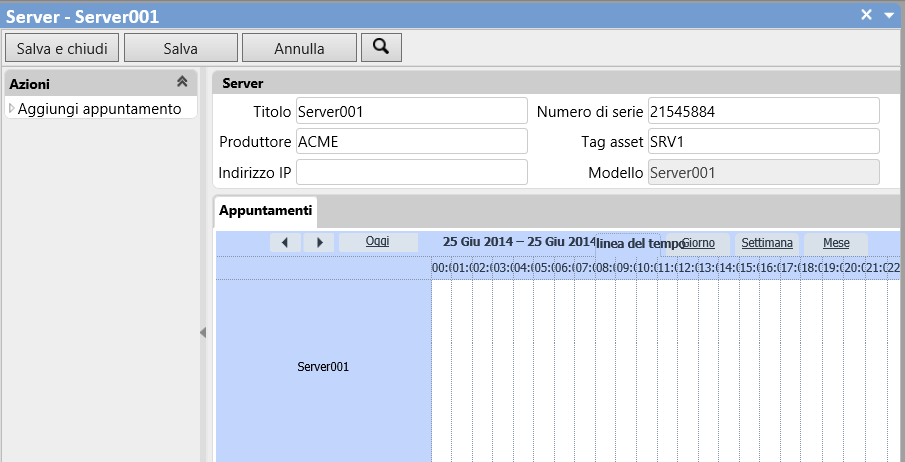Switch to Giorno view
The image size is (905, 462).
point(698,243)
